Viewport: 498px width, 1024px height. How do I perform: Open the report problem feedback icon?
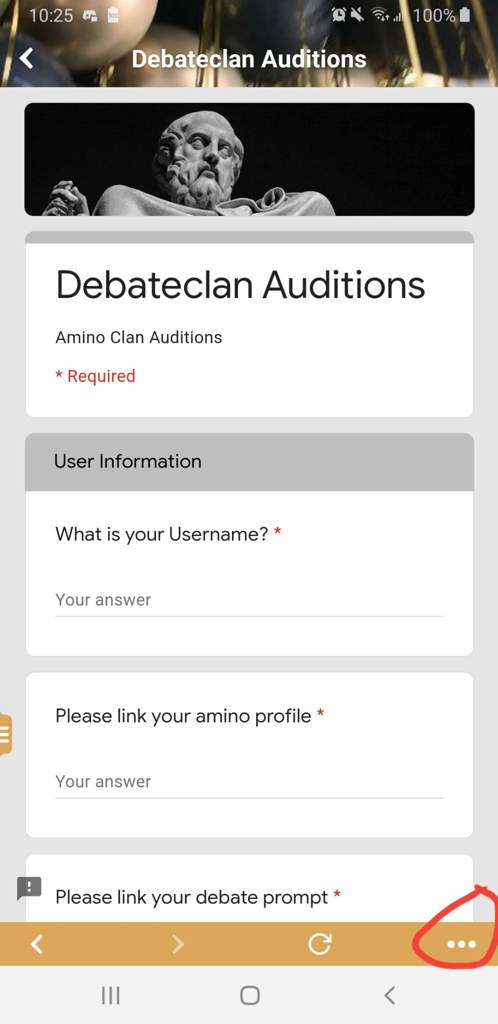coord(29,888)
